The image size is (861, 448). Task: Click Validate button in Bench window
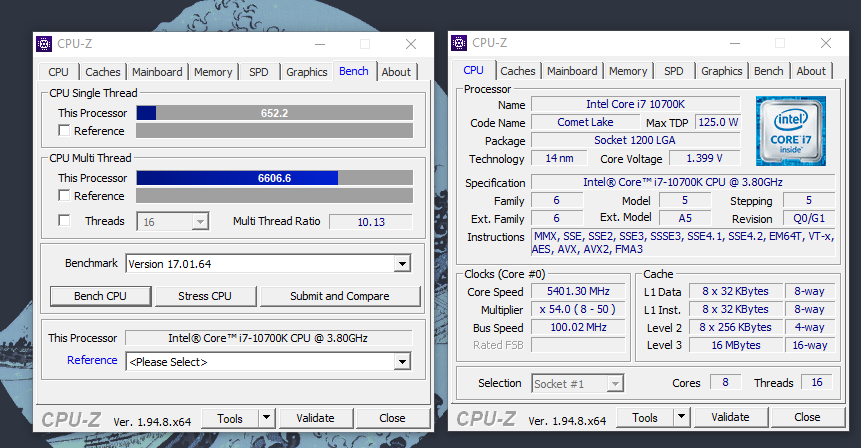315,418
